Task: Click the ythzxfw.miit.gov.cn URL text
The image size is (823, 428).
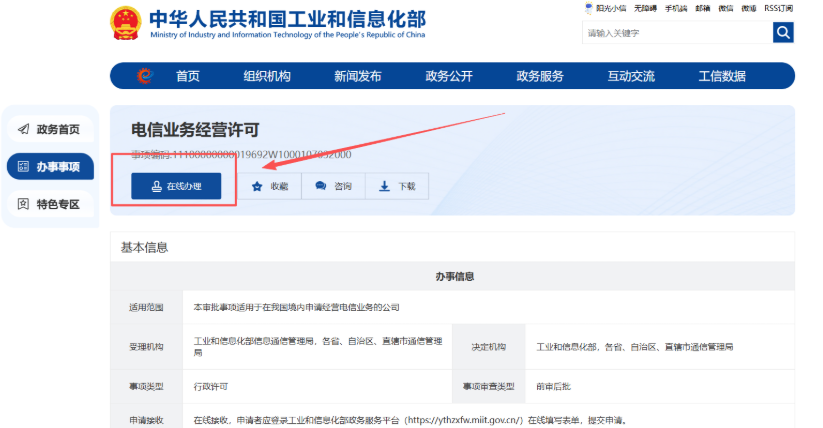Action: pyautogui.click(x=463, y=420)
